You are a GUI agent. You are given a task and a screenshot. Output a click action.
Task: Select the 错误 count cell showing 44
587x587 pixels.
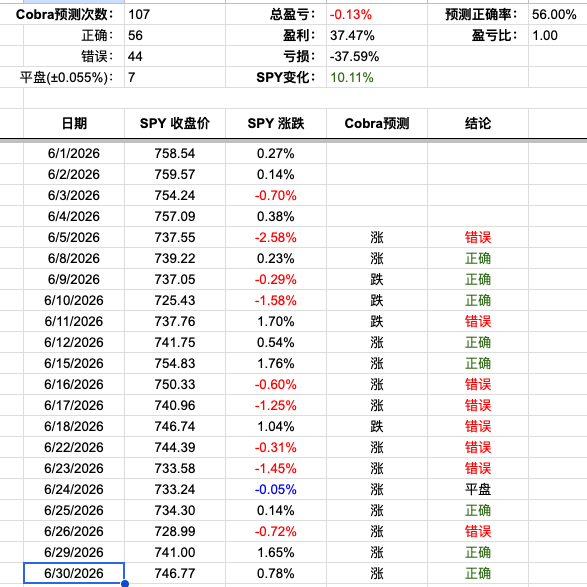[175, 57]
